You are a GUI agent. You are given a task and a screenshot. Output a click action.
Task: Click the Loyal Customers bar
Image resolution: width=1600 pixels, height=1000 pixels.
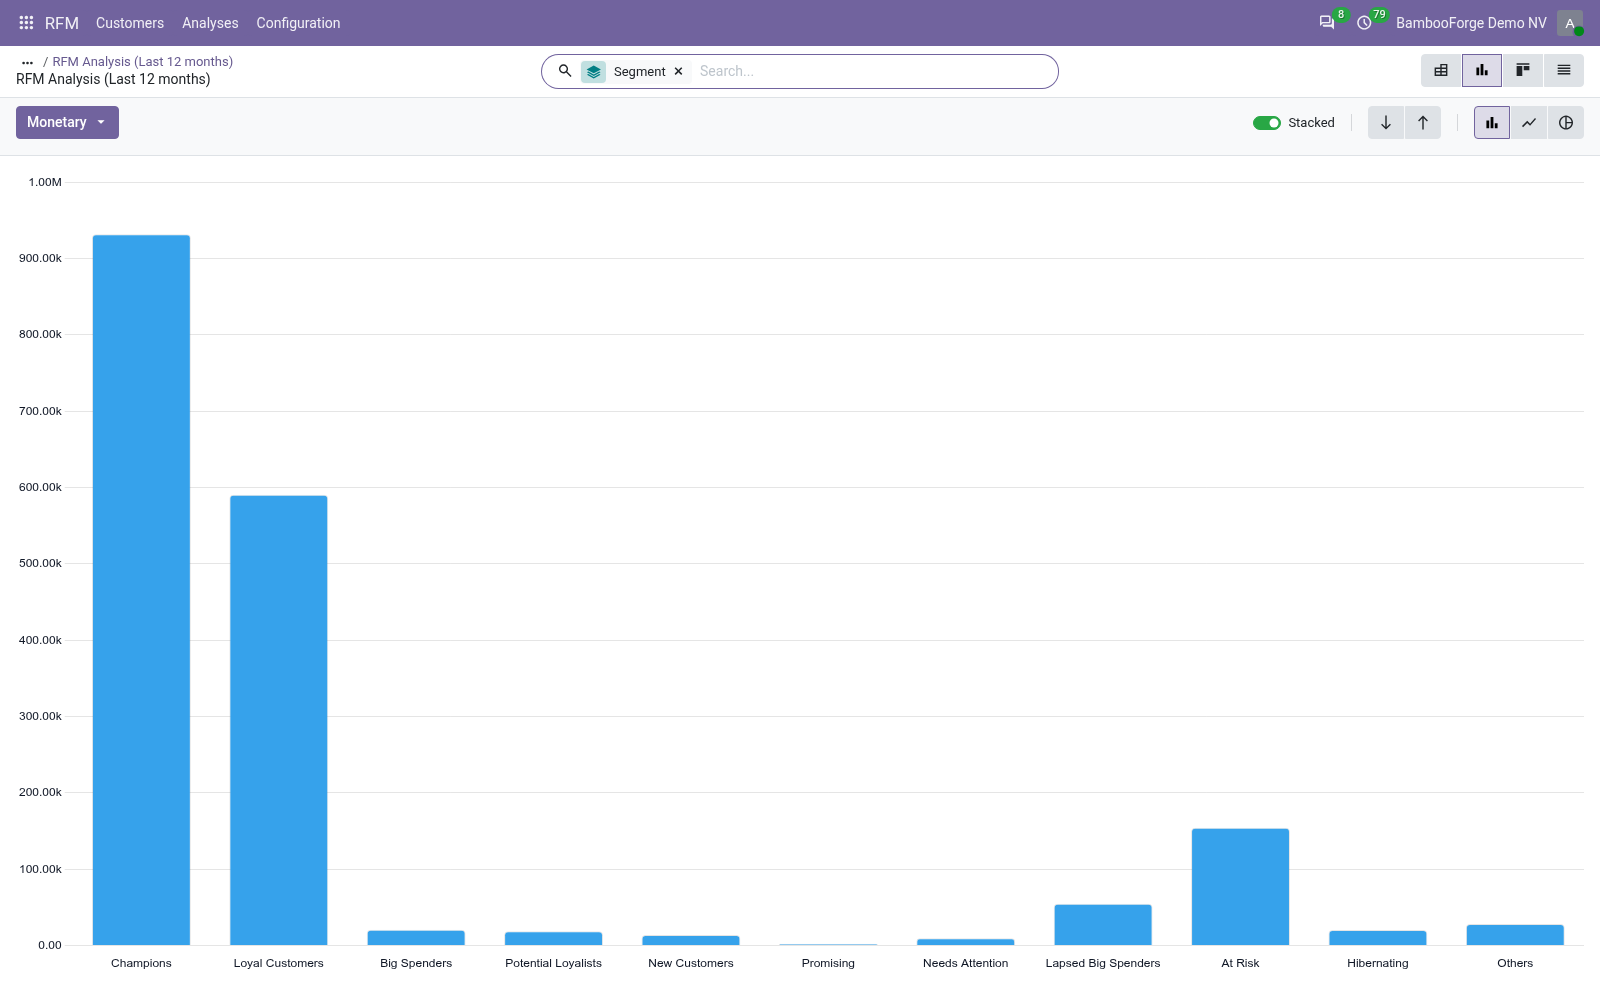click(x=279, y=720)
